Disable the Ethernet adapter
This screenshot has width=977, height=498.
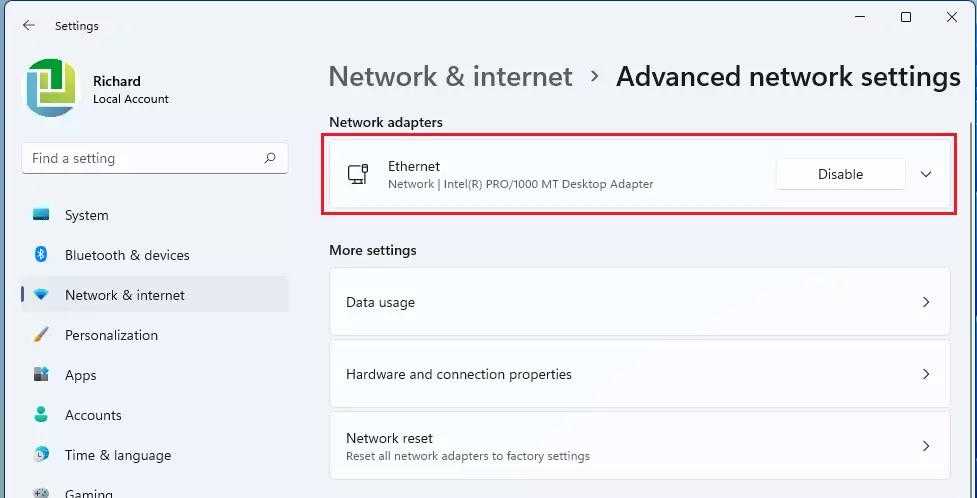(840, 174)
